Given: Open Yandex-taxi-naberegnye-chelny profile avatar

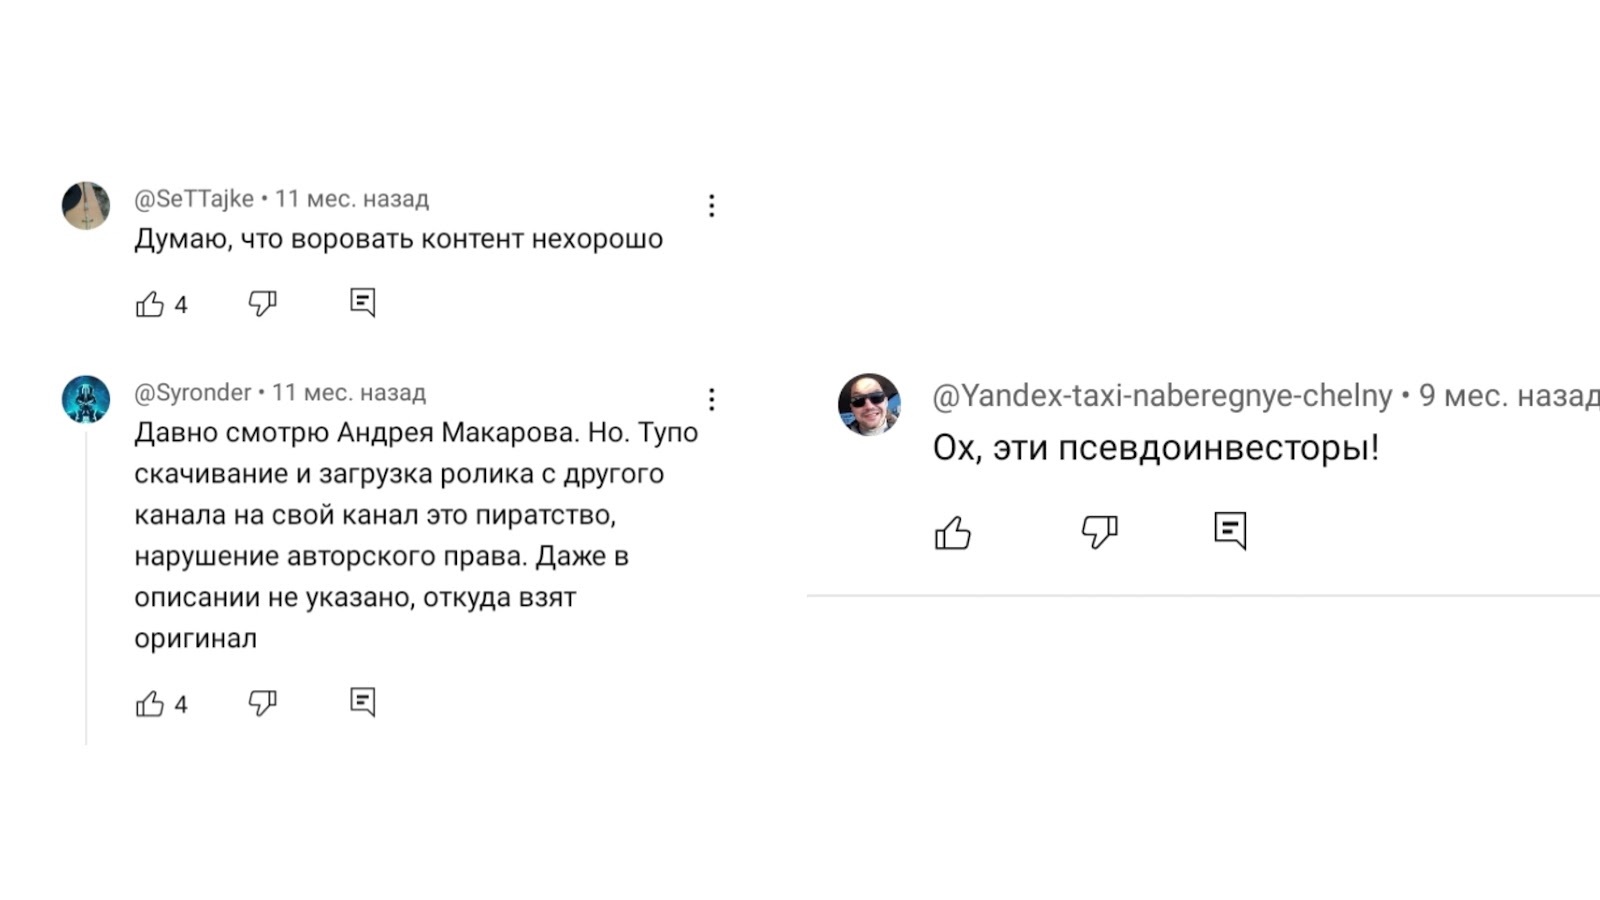Looking at the screenshot, I should [x=869, y=405].
